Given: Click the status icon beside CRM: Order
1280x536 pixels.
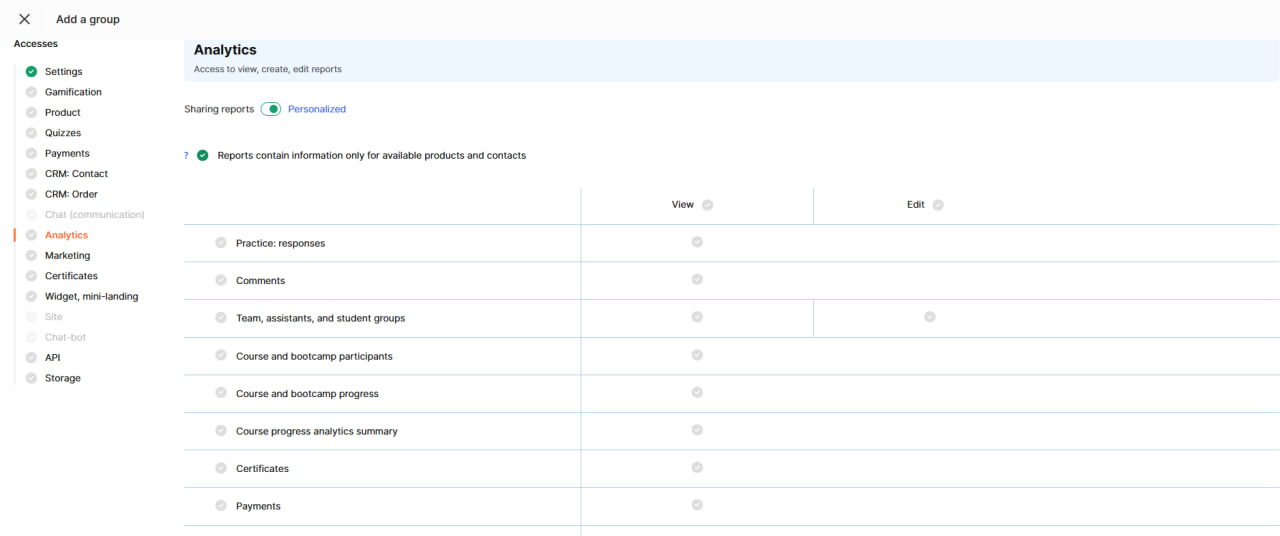Looking at the screenshot, I should [31, 194].
